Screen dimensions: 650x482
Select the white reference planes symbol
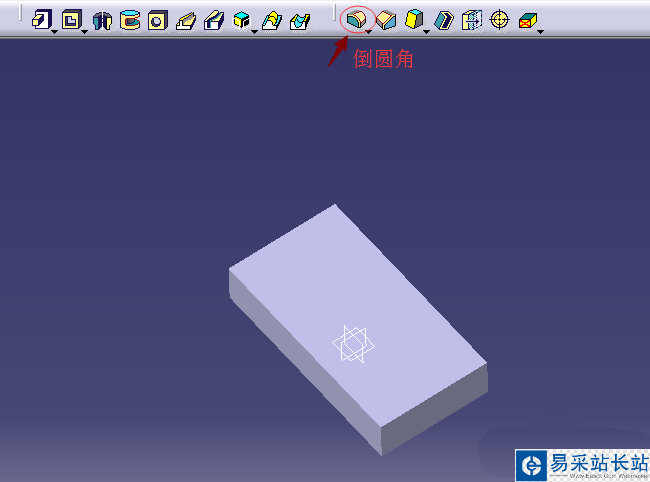(x=354, y=344)
